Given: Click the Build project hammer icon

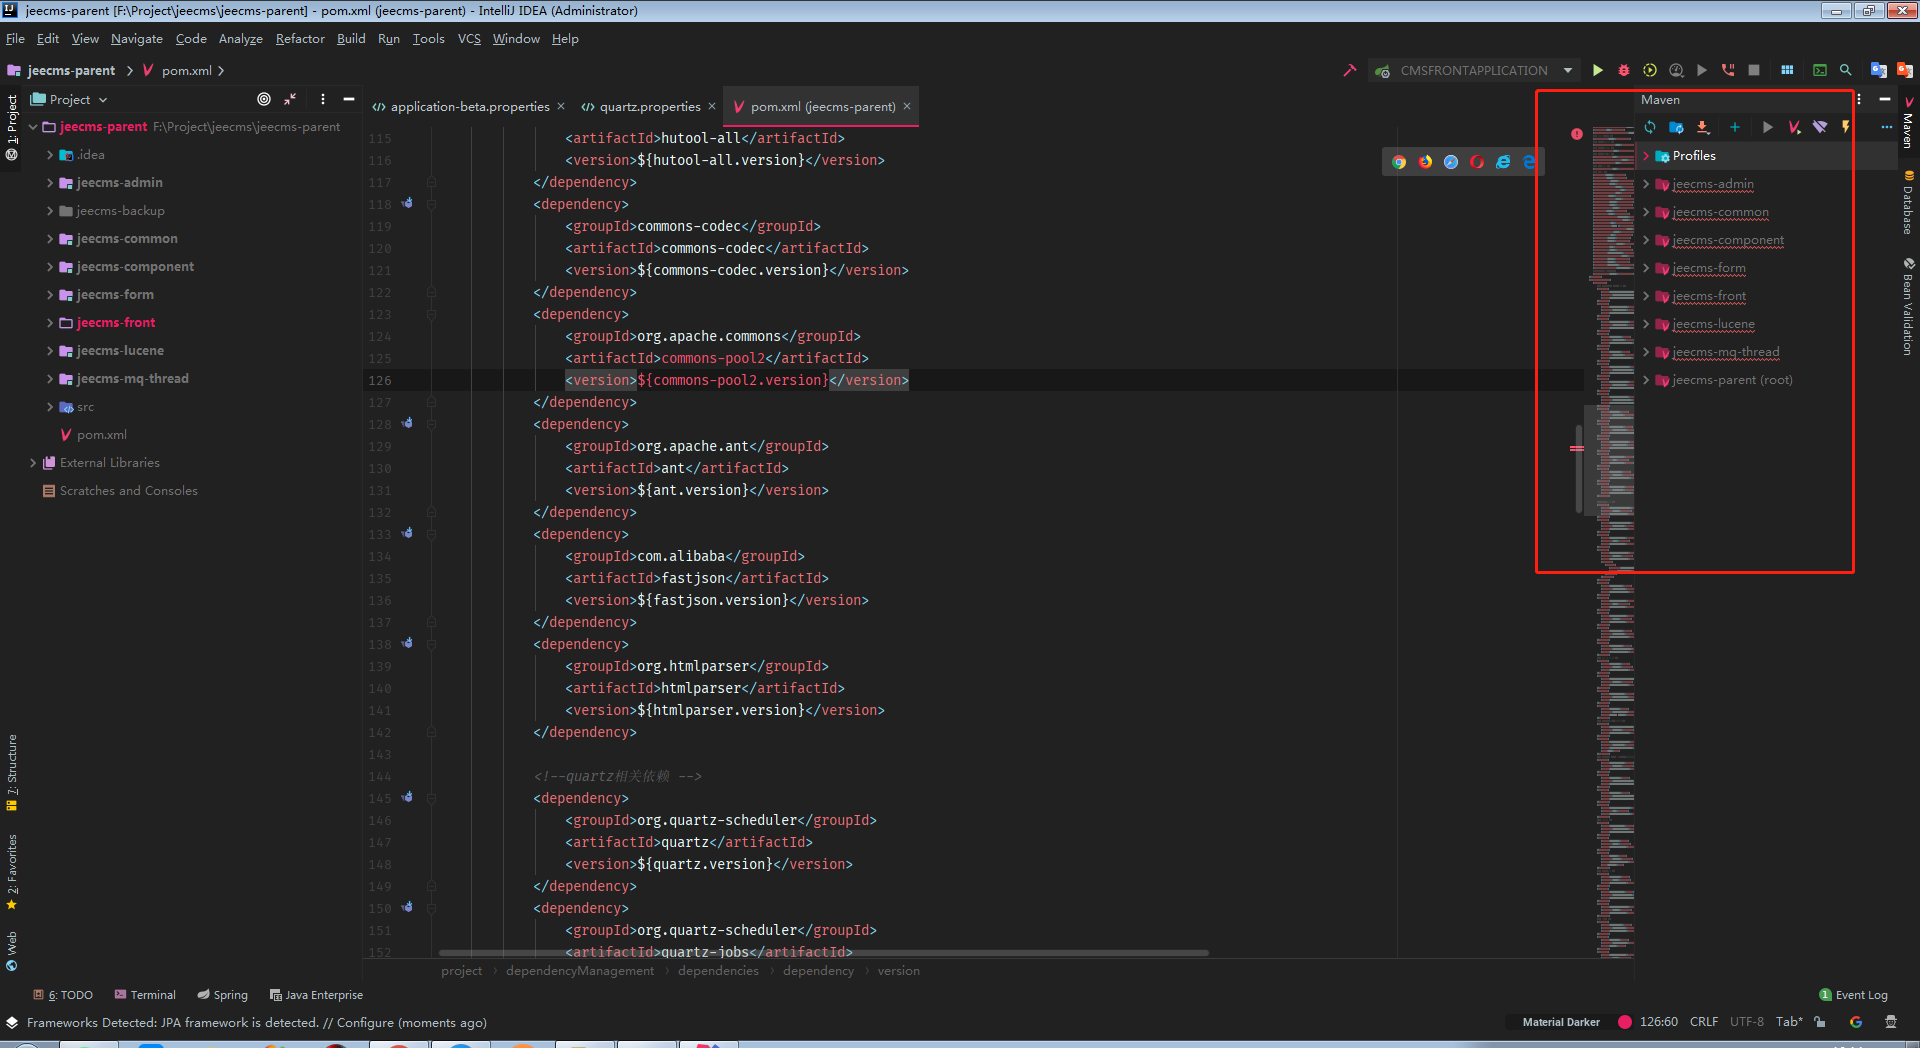Looking at the screenshot, I should coord(1350,70).
